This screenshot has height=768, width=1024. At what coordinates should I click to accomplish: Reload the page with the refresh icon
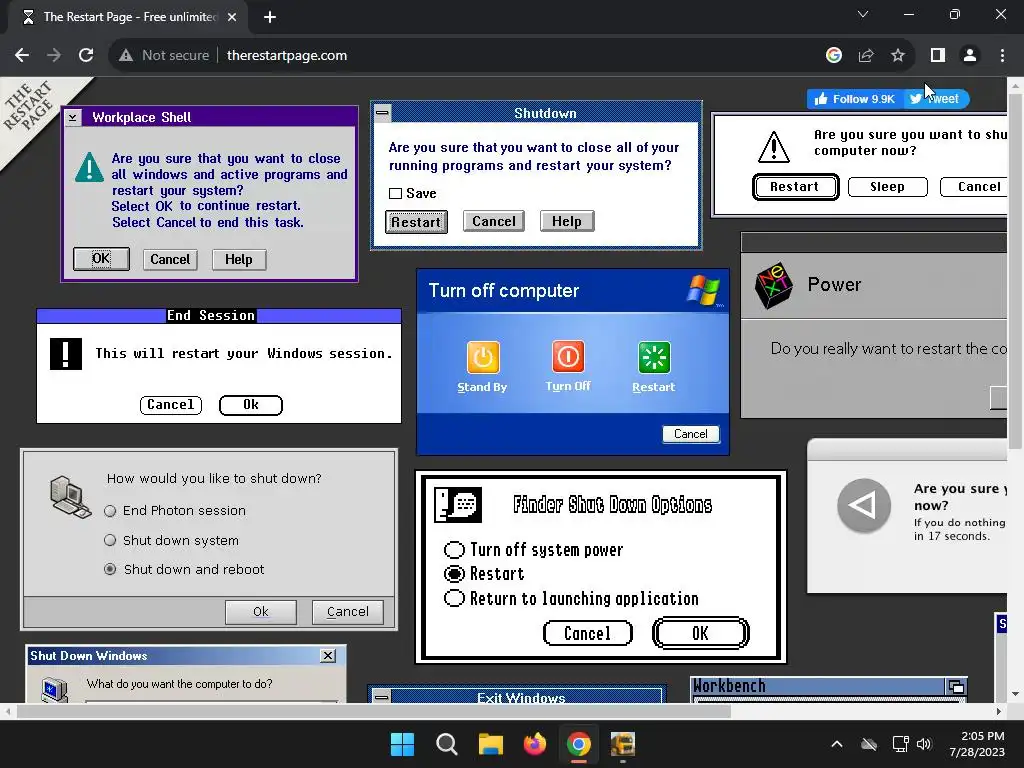(x=86, y=56)
